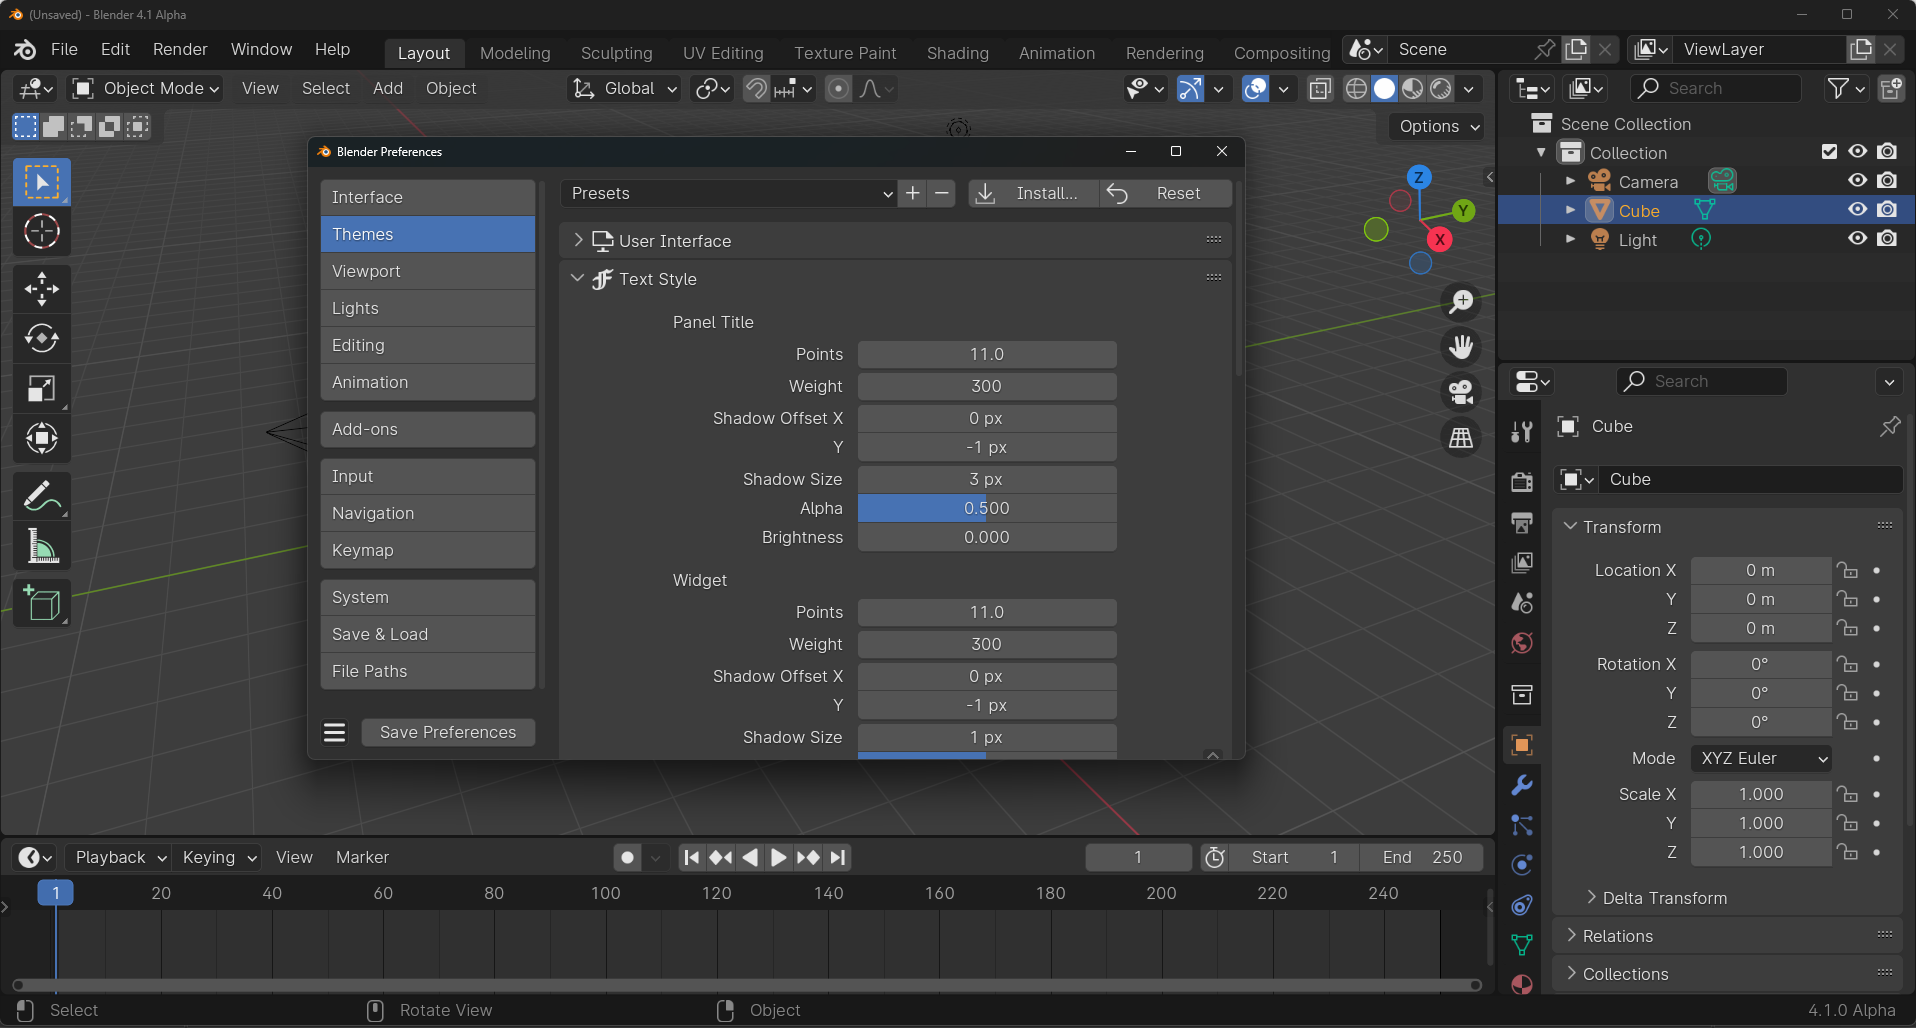Click the pan view hand icon
The width and height of the screenshot is (1916, 1028).
pyautogui.click(x=1461, y=347)
